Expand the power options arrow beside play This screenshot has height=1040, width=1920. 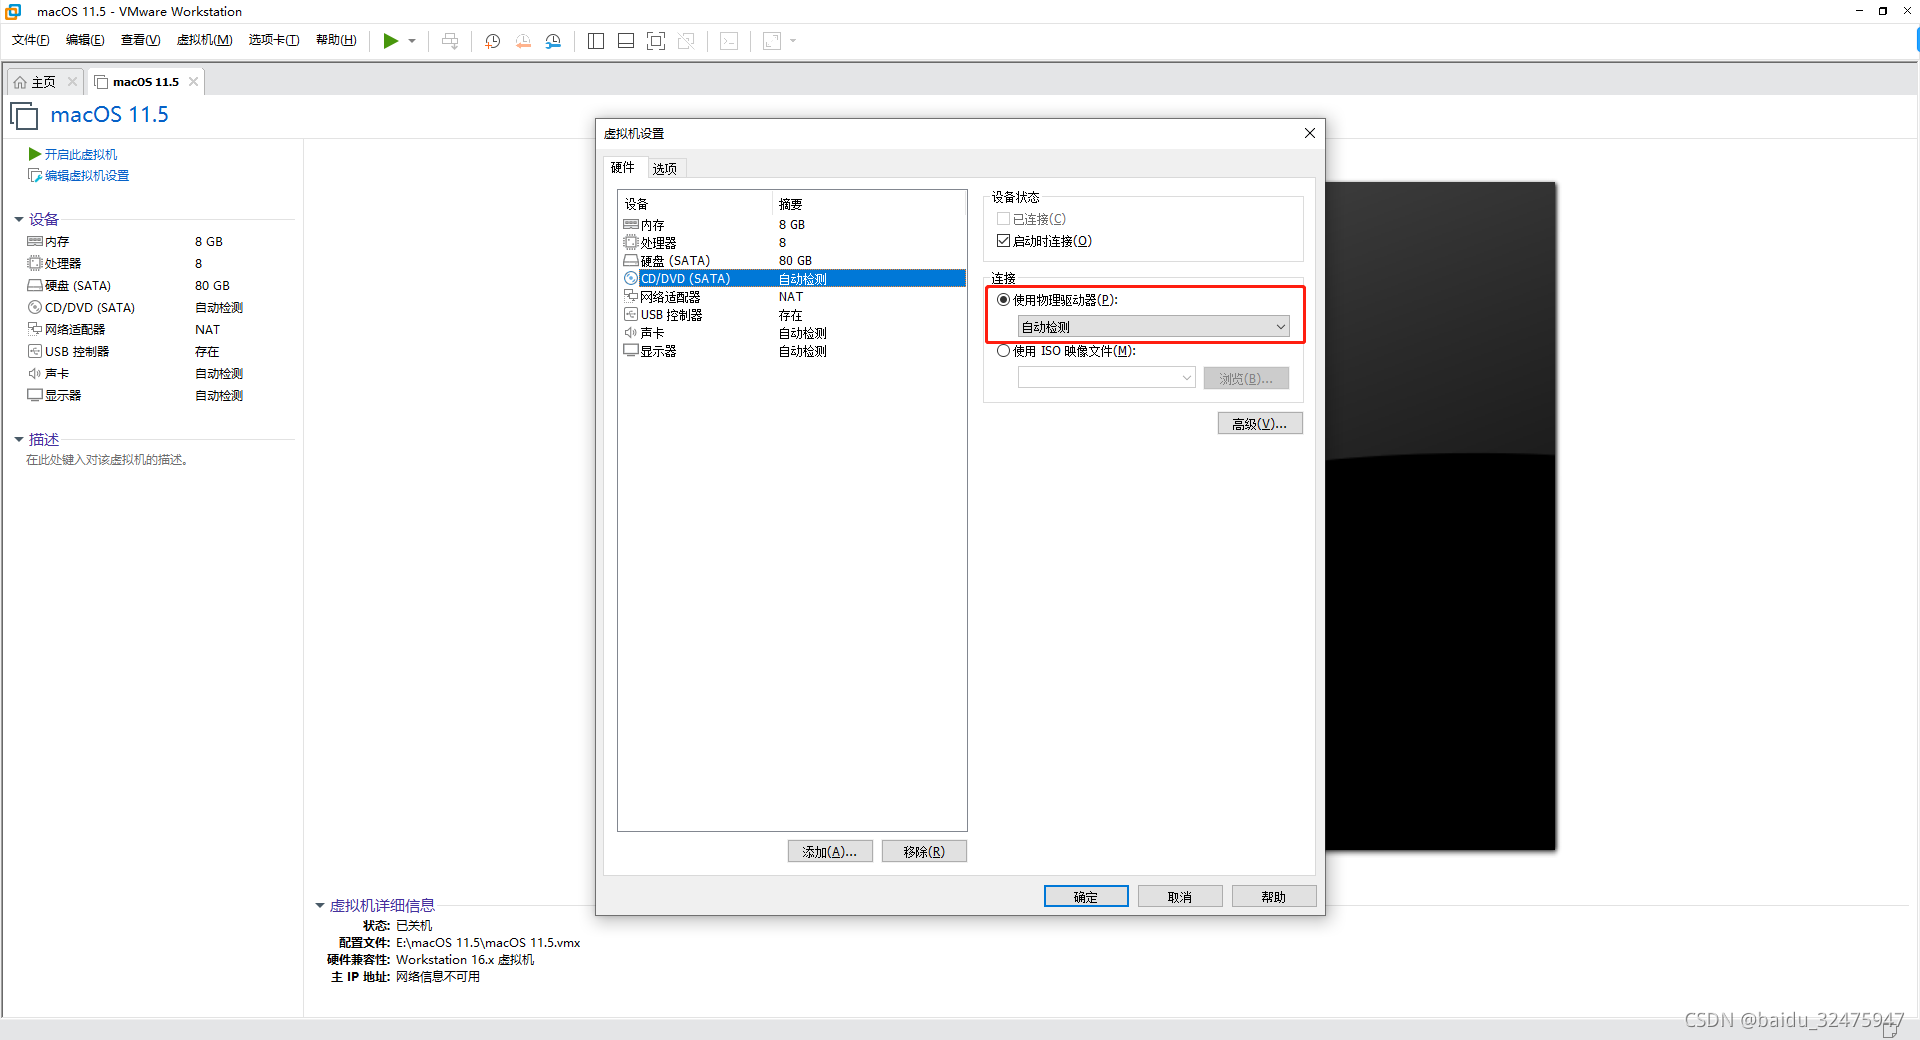412,41
